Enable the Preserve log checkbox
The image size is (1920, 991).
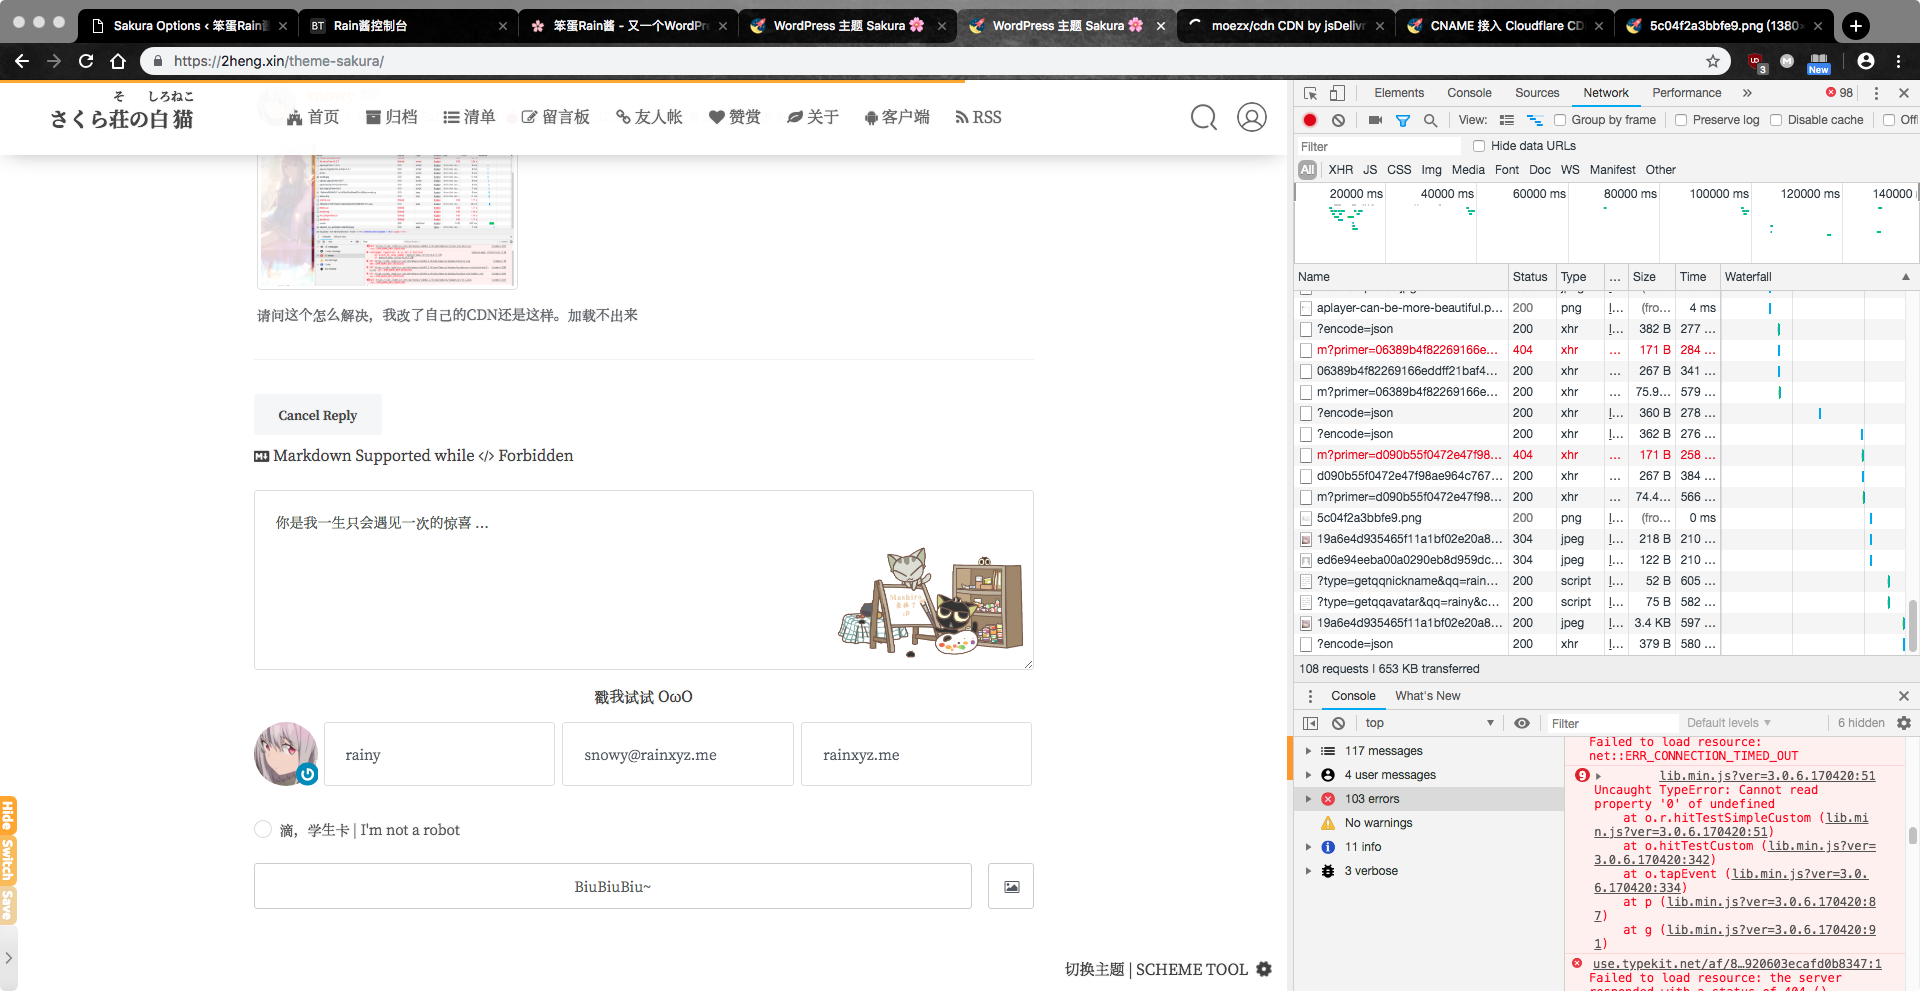point(1681,120)
